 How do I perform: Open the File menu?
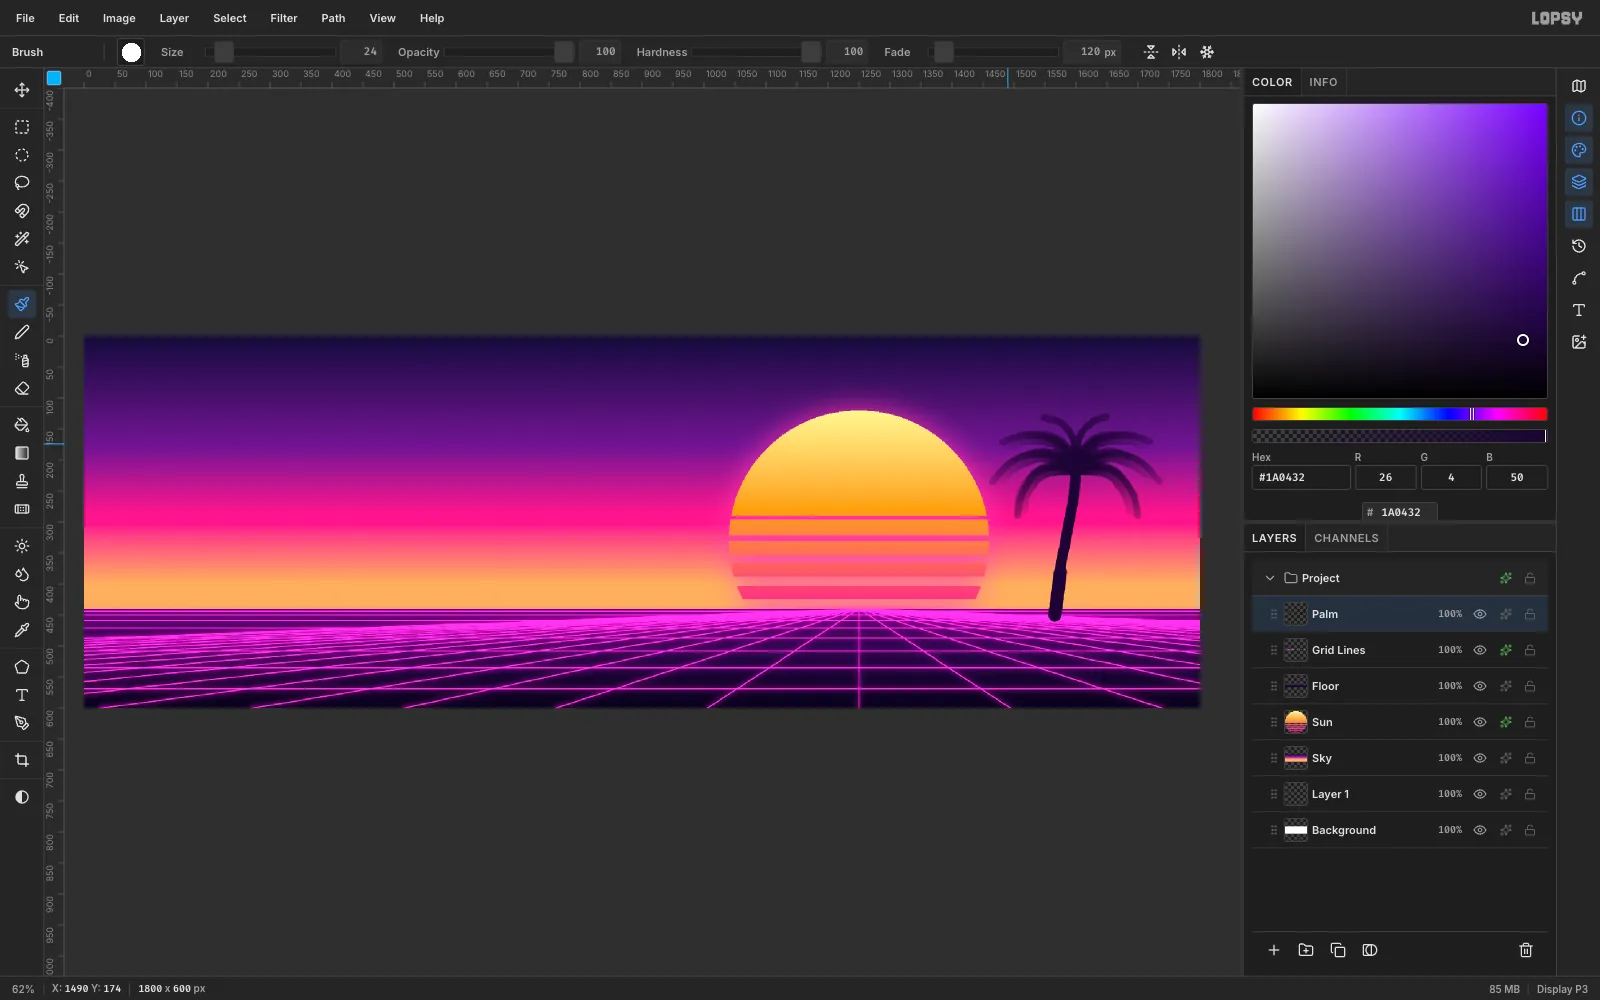pos(25,18)
